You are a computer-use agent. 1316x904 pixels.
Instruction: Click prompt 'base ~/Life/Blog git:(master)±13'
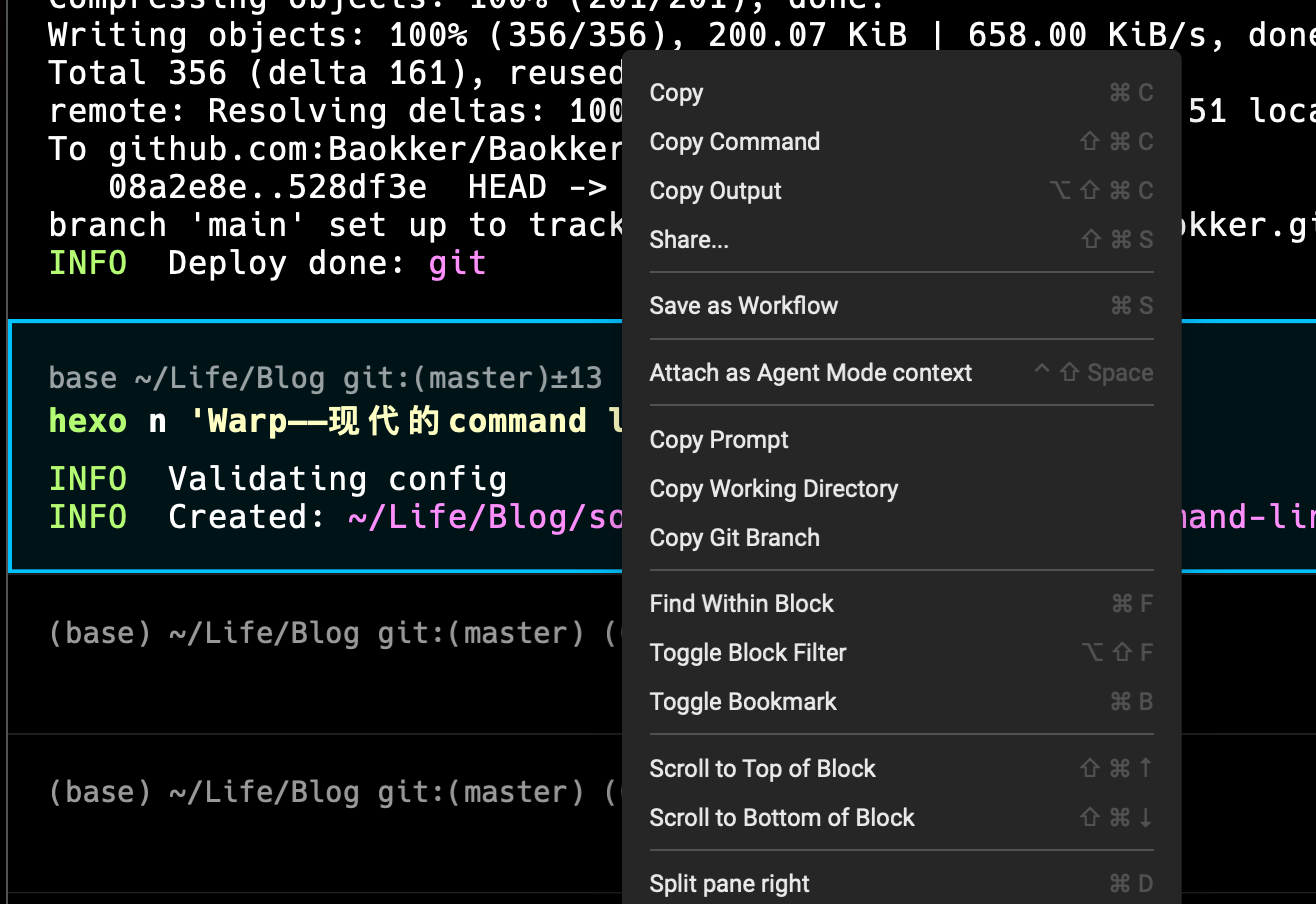pos(325,378)
